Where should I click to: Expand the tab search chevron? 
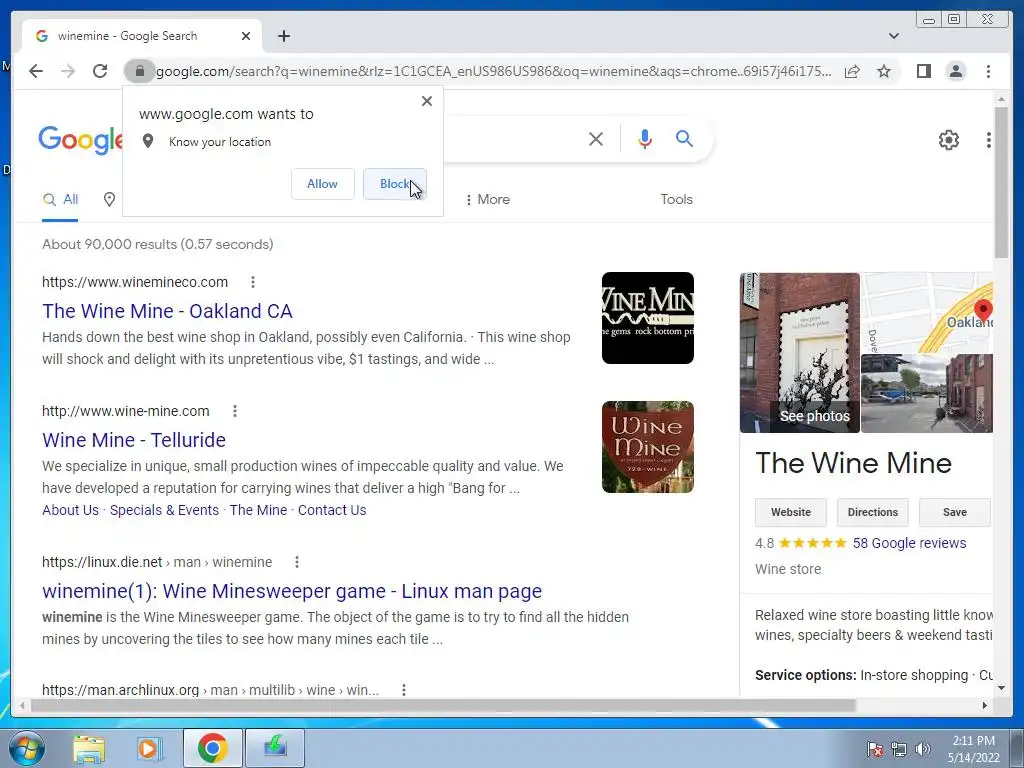(894, 36)
